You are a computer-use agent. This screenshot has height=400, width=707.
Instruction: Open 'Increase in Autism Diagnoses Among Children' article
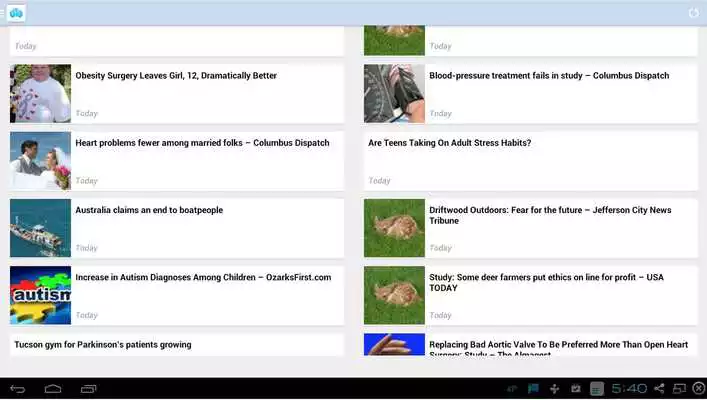[203, 277]
